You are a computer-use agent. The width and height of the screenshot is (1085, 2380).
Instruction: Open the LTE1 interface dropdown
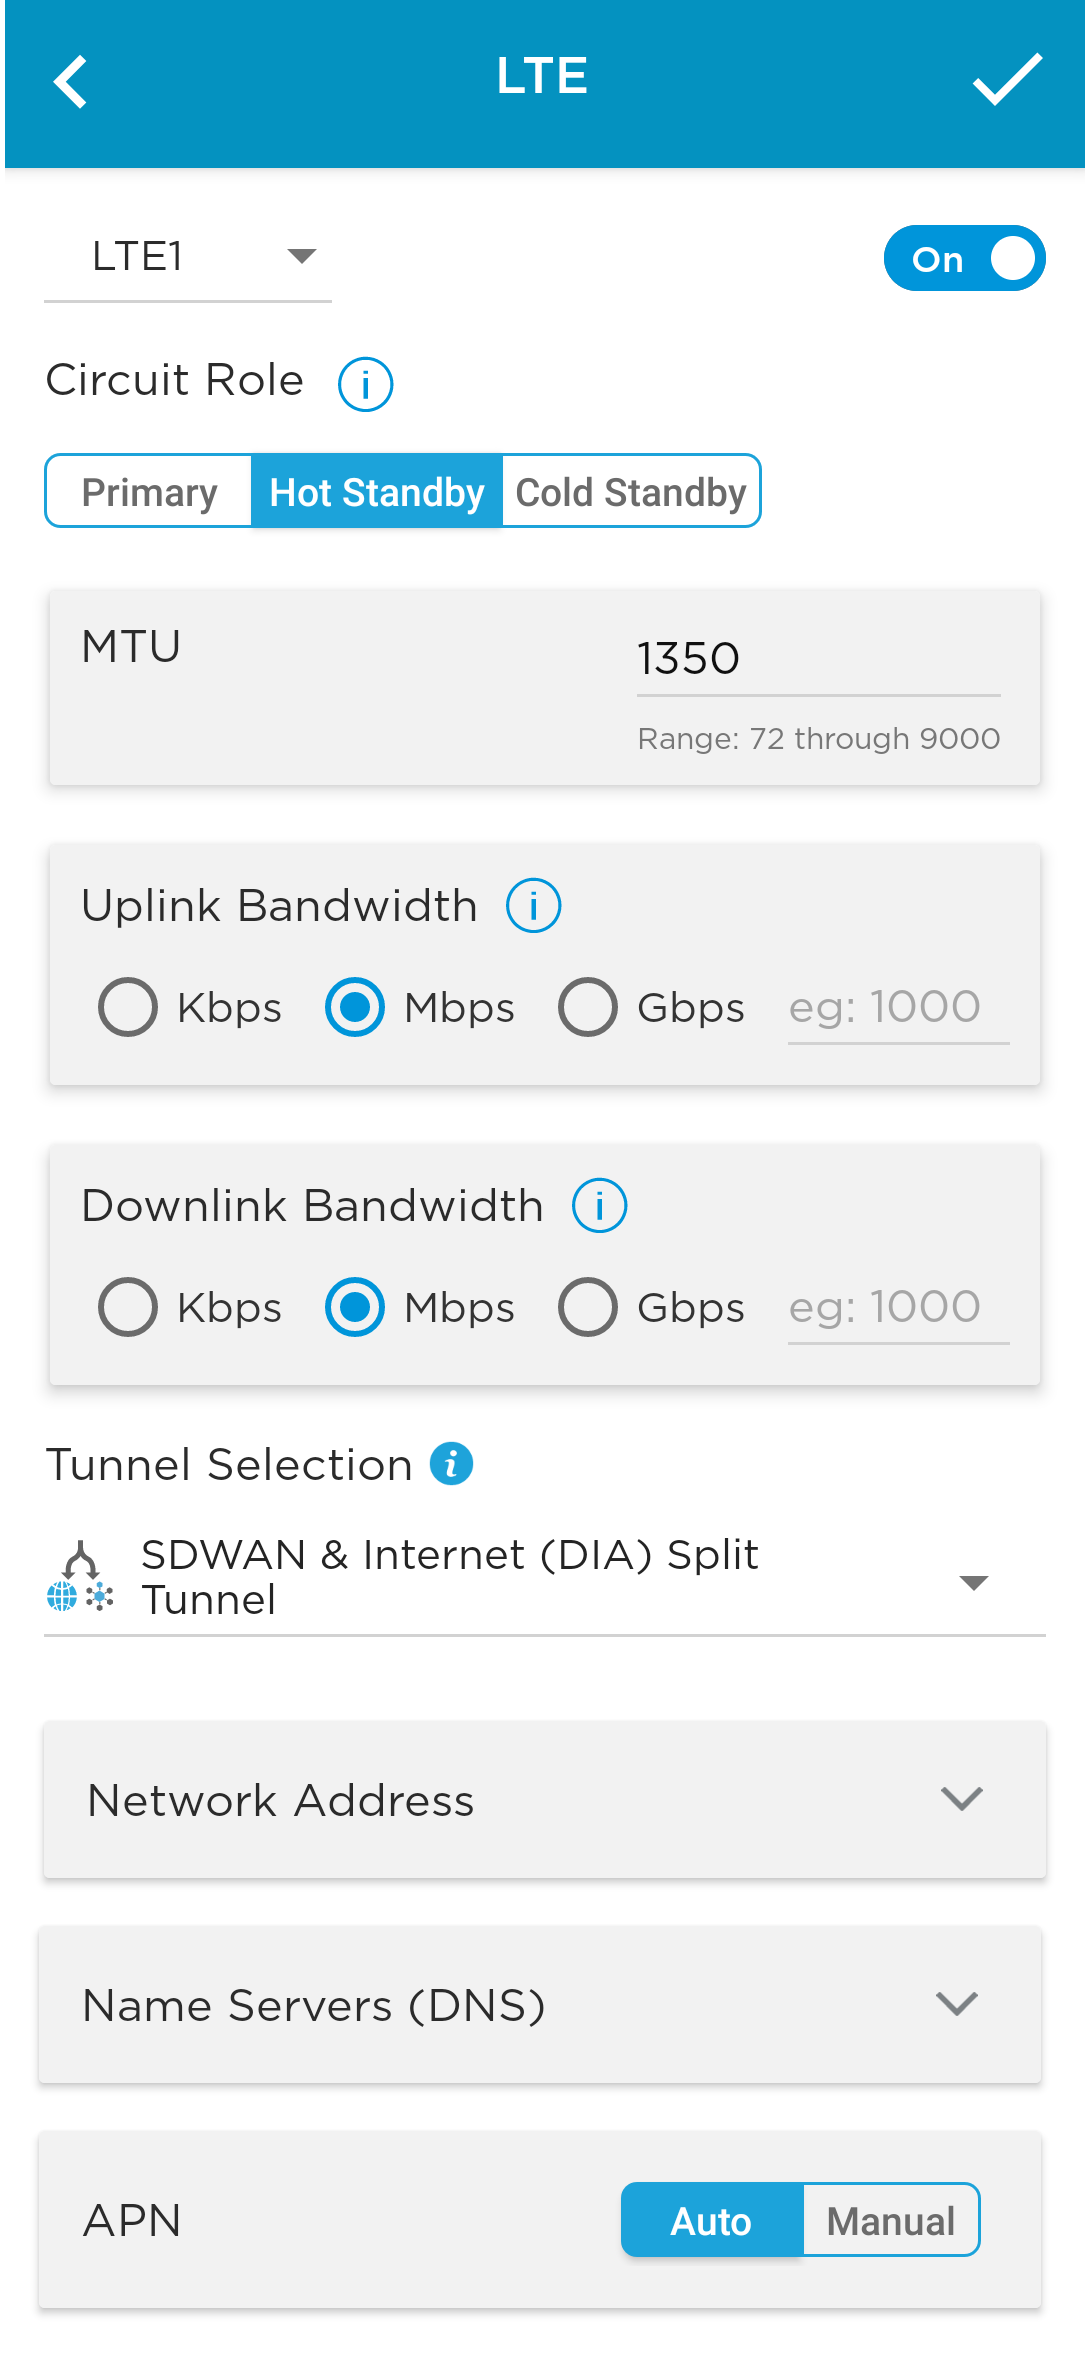pyautogui.click(x=188, y=257)
